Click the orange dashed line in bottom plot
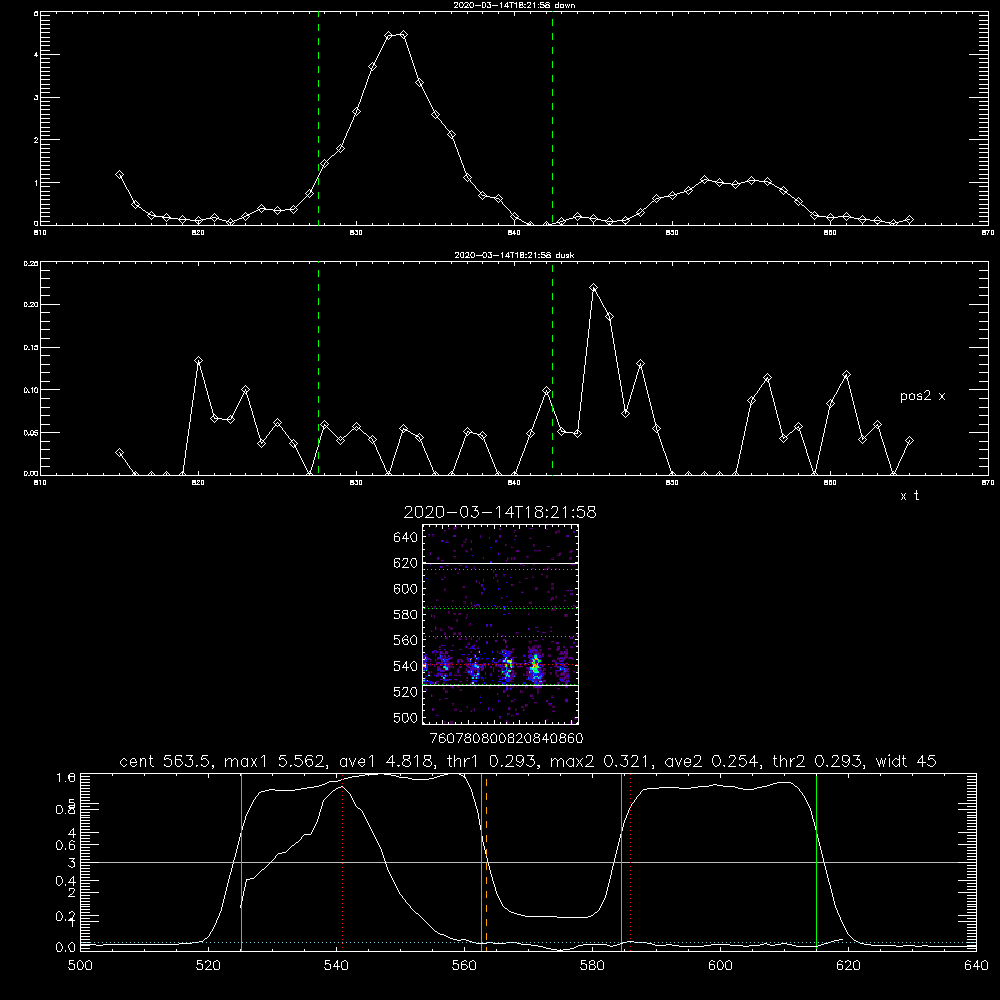The image size is (1000, 1000). [487, 861]
